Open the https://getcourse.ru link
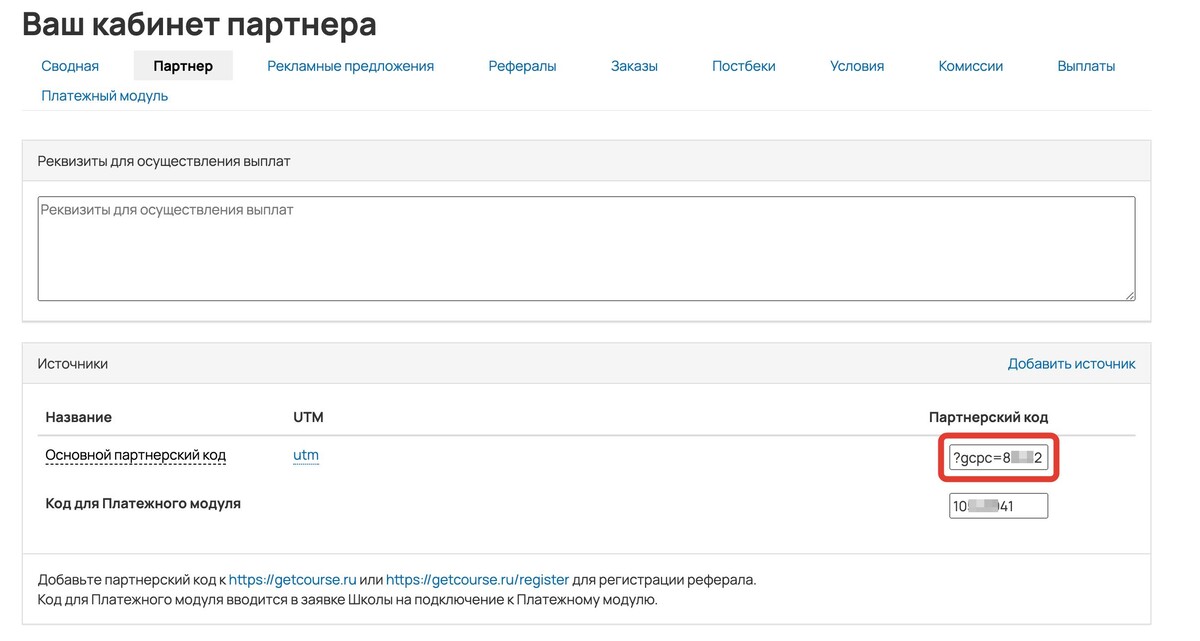1200x641 pixels. 293,579
